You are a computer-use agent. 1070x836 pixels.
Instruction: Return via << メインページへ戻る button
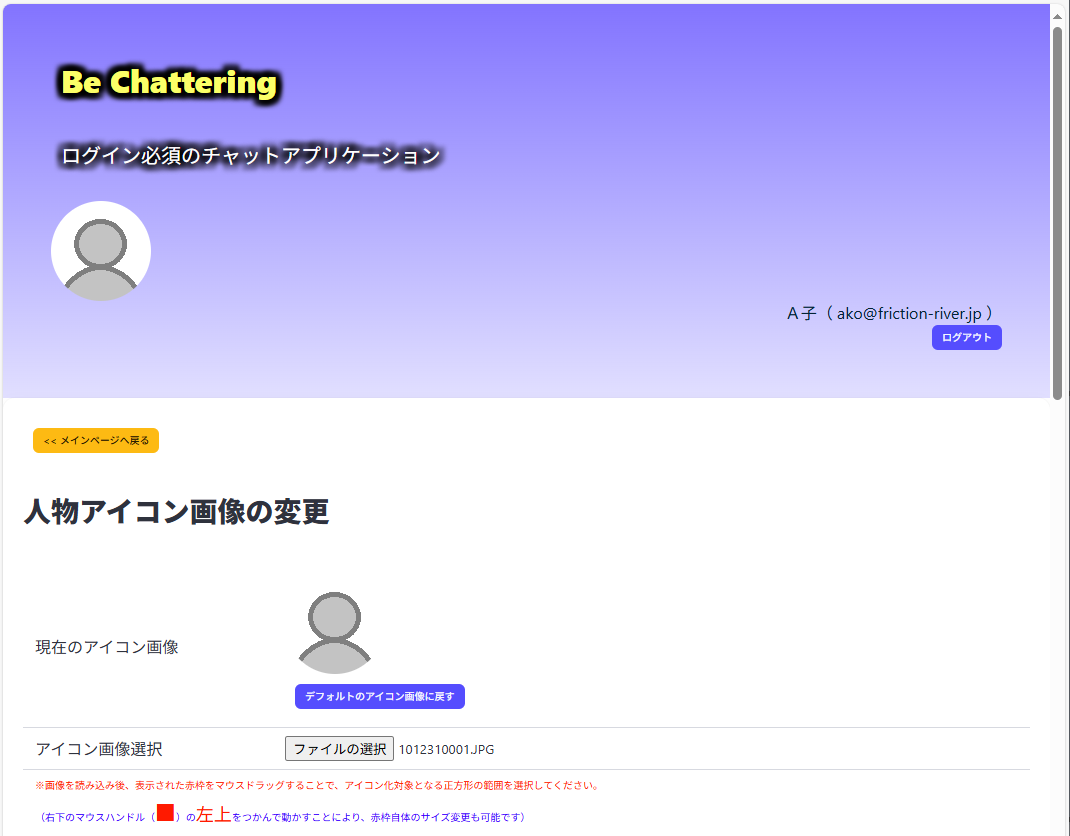tap(96, 440)
